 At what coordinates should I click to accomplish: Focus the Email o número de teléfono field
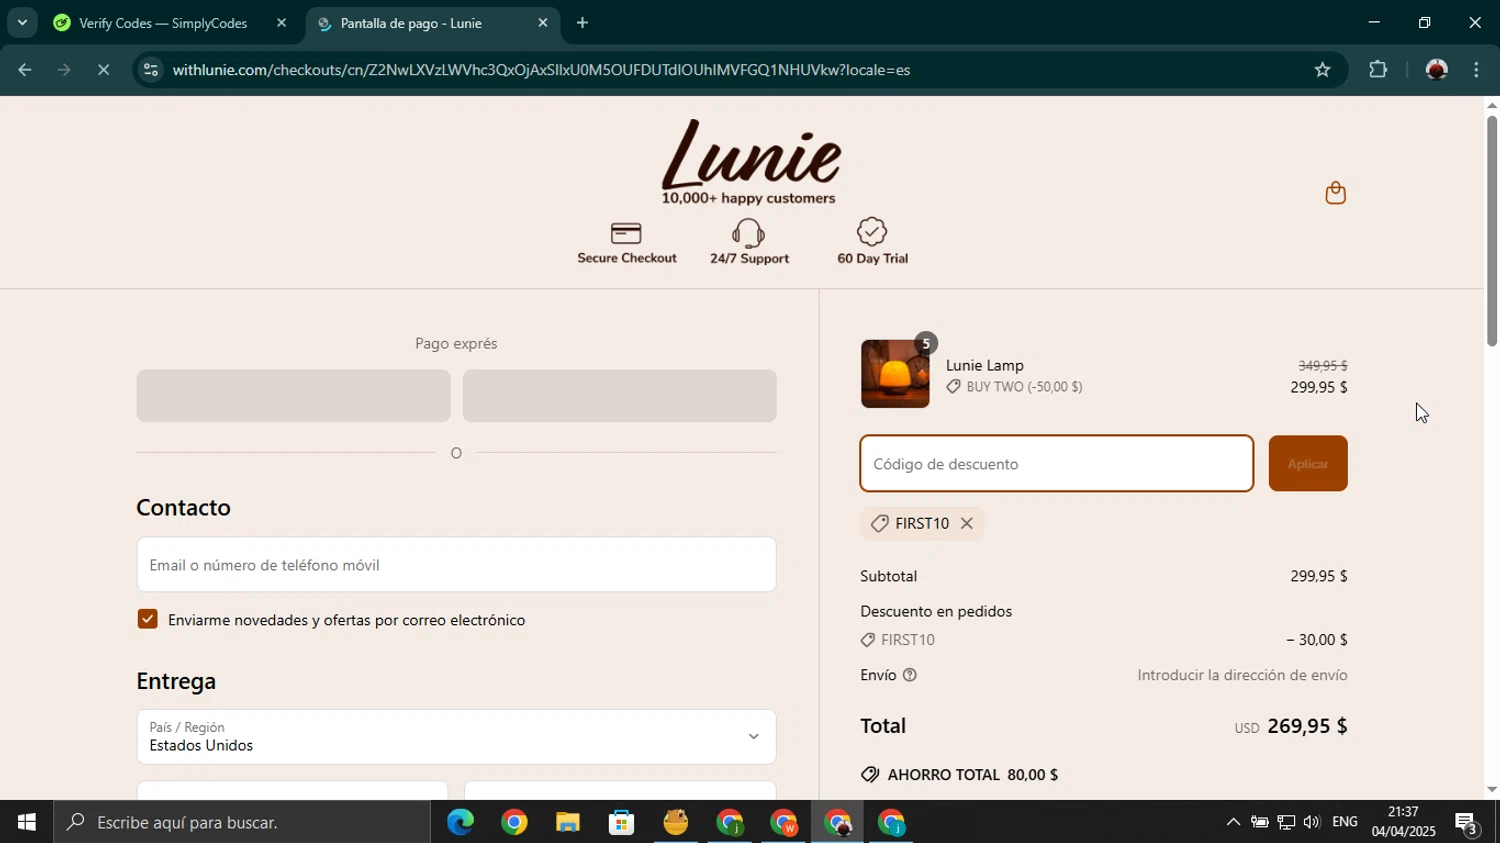pyautogui.click(x=456, y=565)
